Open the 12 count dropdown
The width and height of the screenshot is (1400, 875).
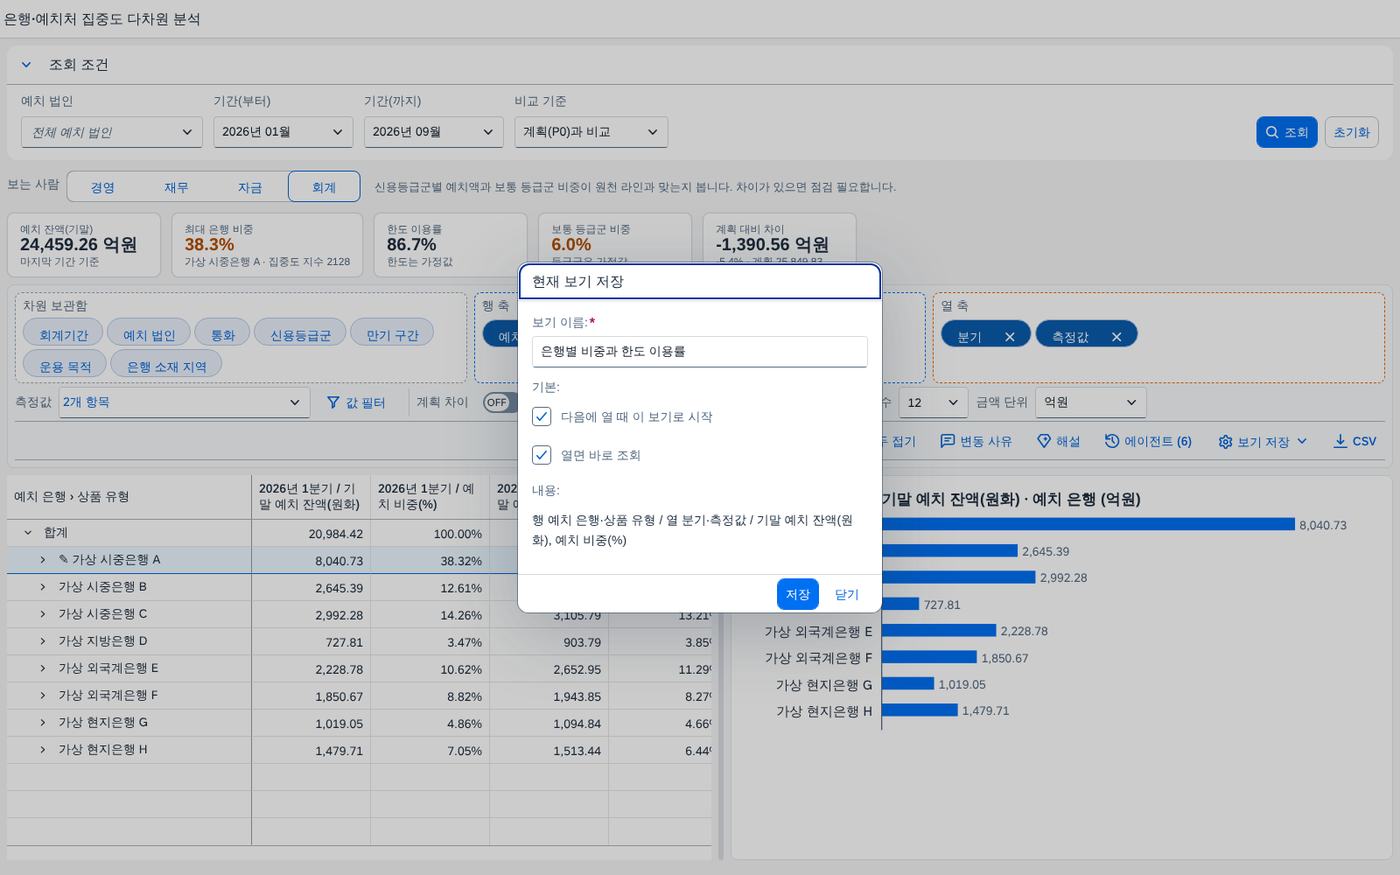click(932, 402)
